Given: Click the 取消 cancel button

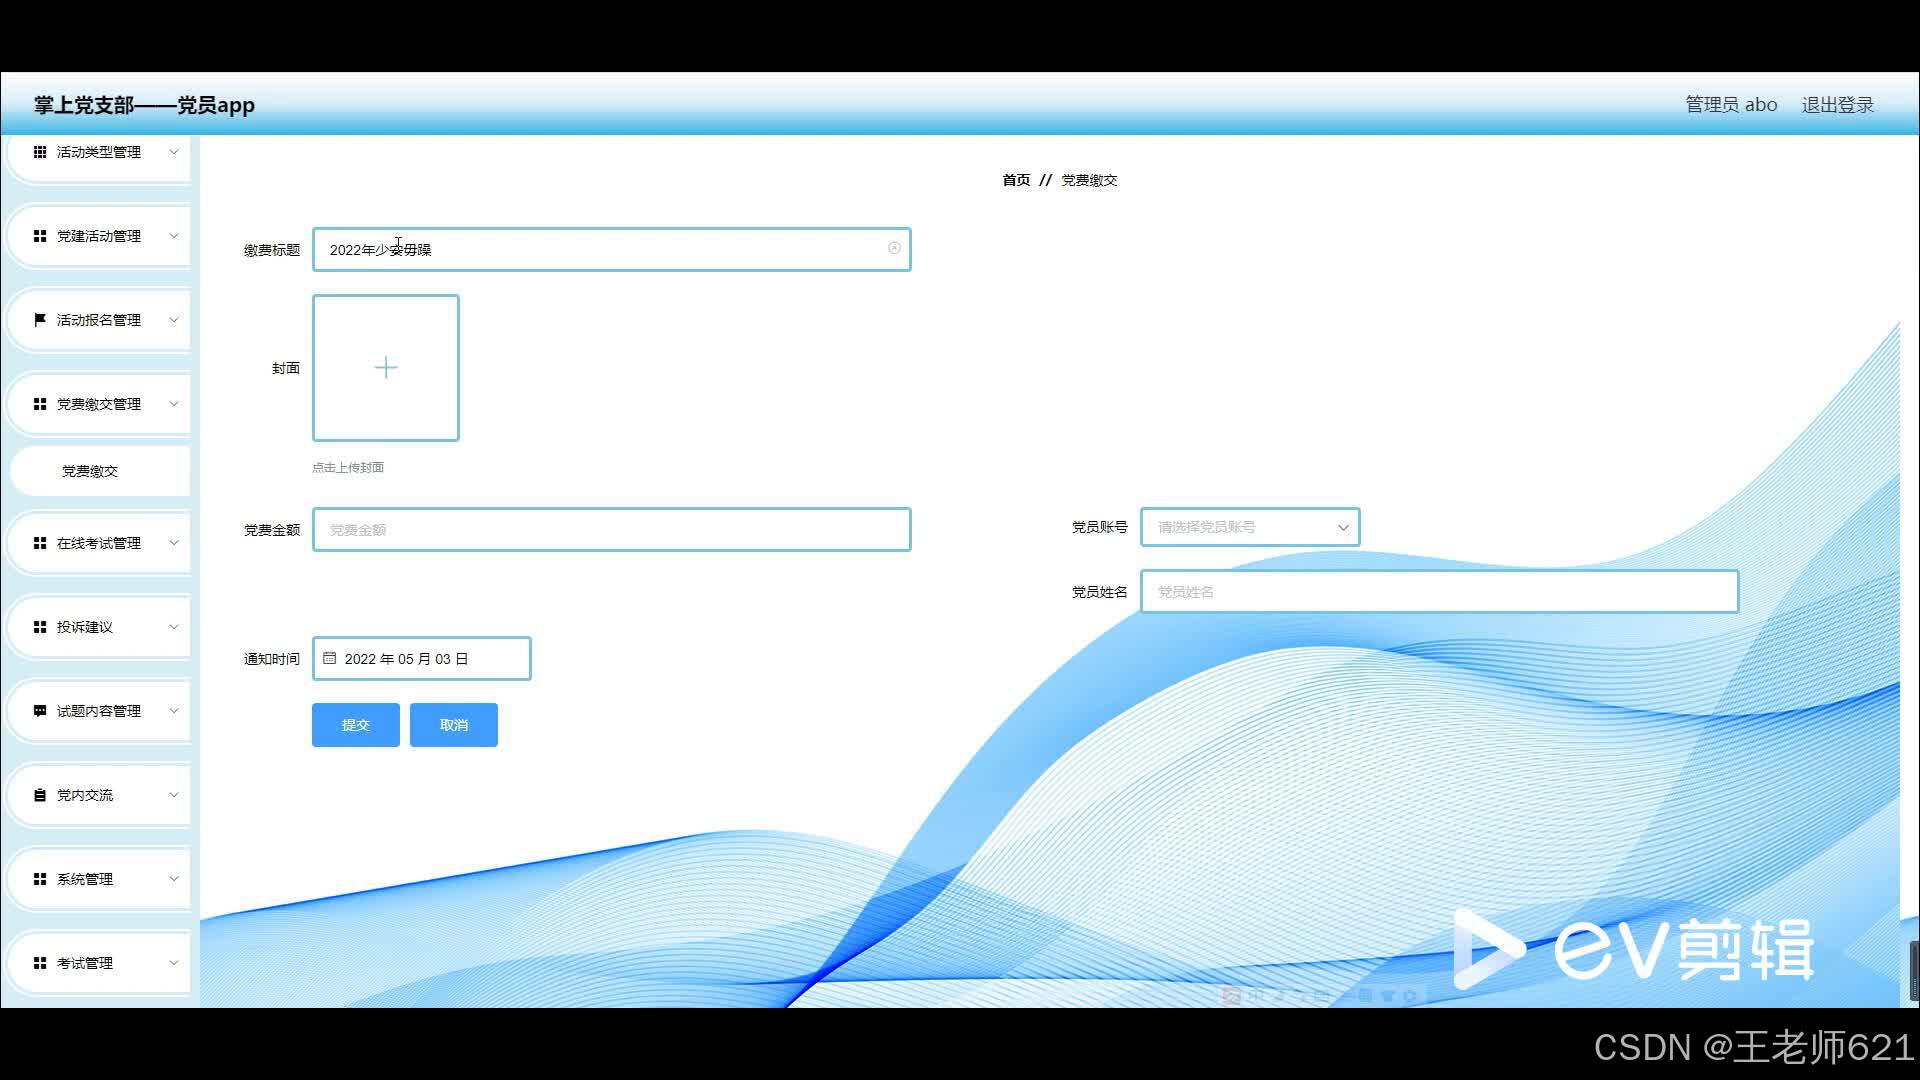Looking at the screenshot, I should click(x=453, y=725).
